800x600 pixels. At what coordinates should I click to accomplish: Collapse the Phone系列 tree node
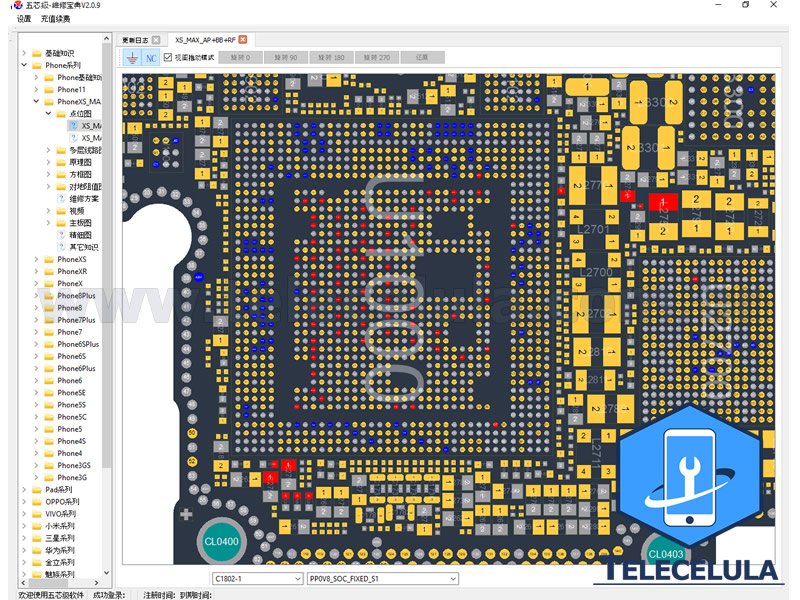[24, 65]
